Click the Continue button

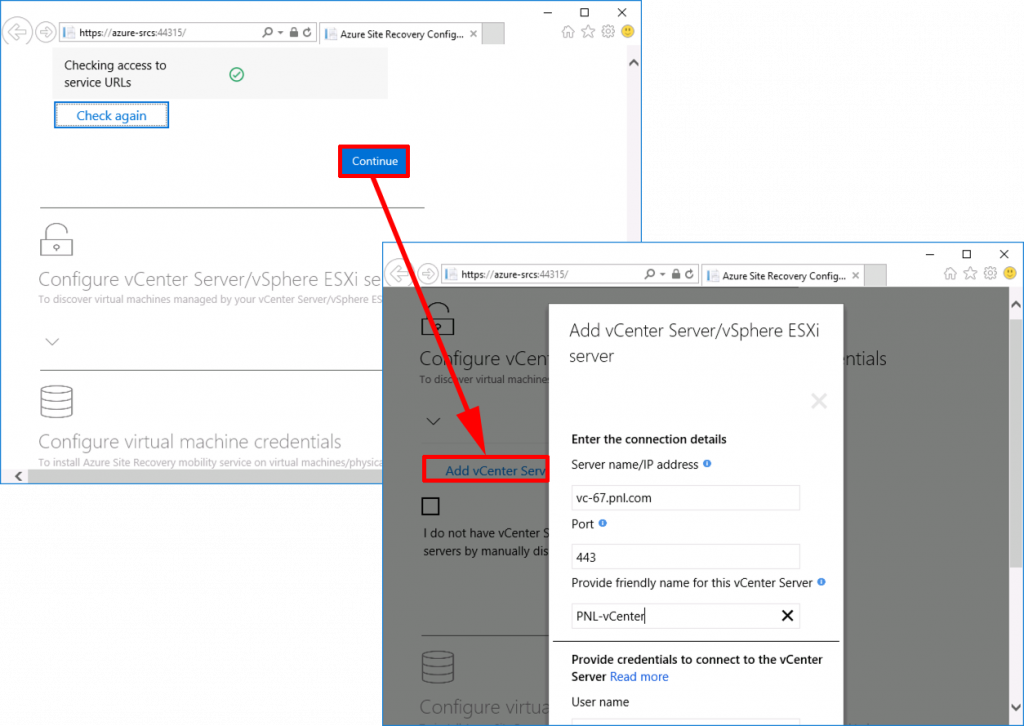(x=373, y=161)
